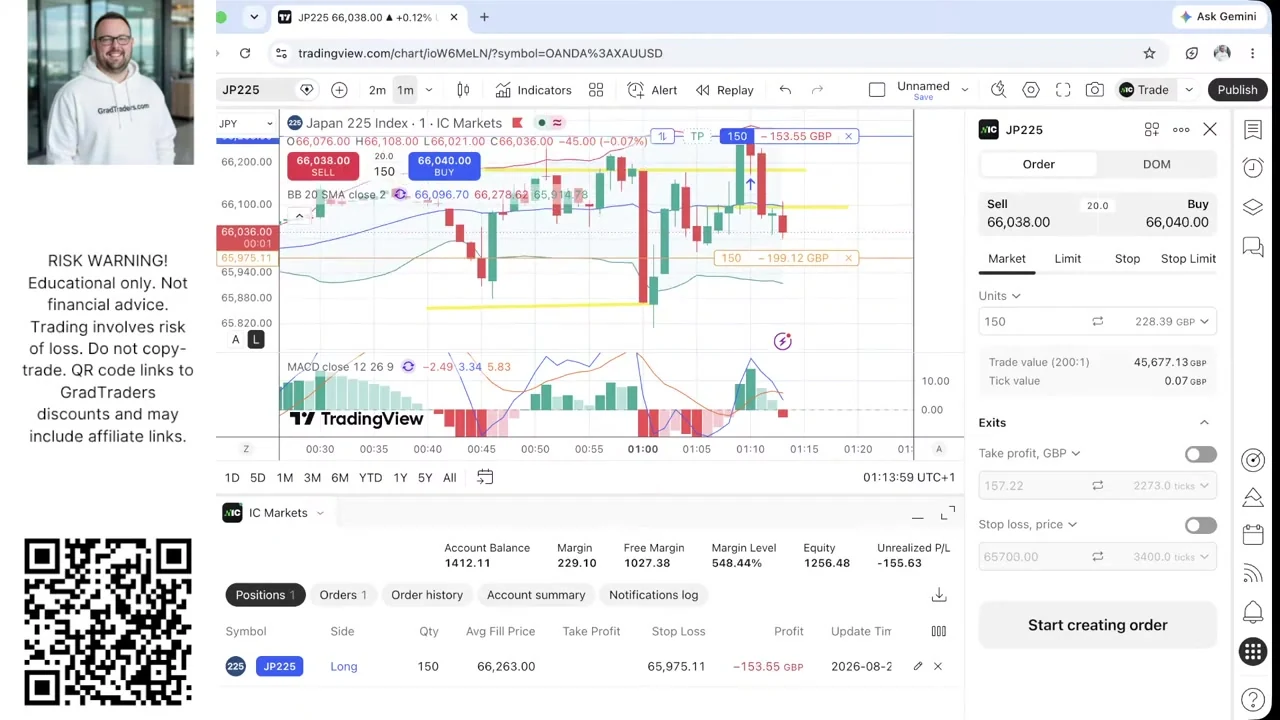Toggle log scale with the L button
Image resolution: width=1280 pixels, height=720 pixels.
point(255,340)
